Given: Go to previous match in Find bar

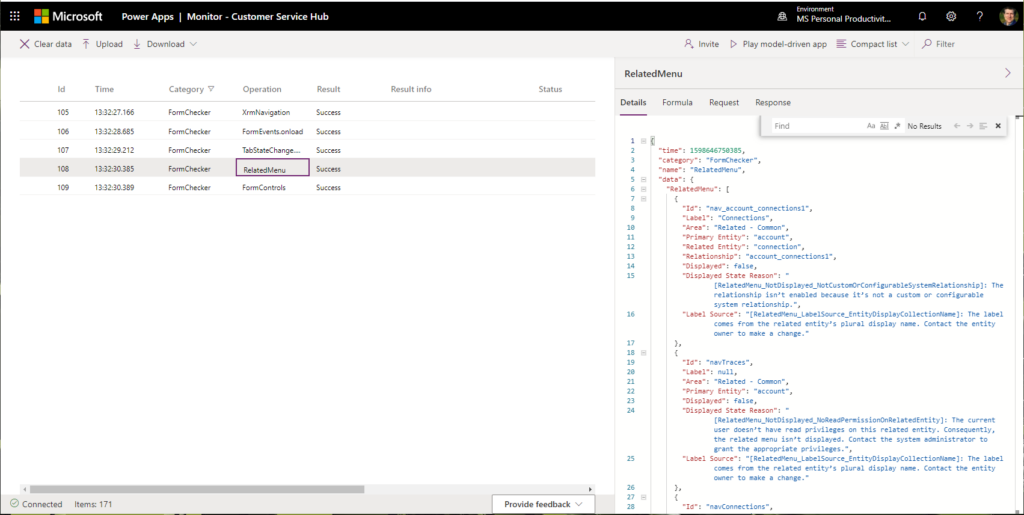Looking at the screenshot, I should pyautogui.click(x=957, y=126).
